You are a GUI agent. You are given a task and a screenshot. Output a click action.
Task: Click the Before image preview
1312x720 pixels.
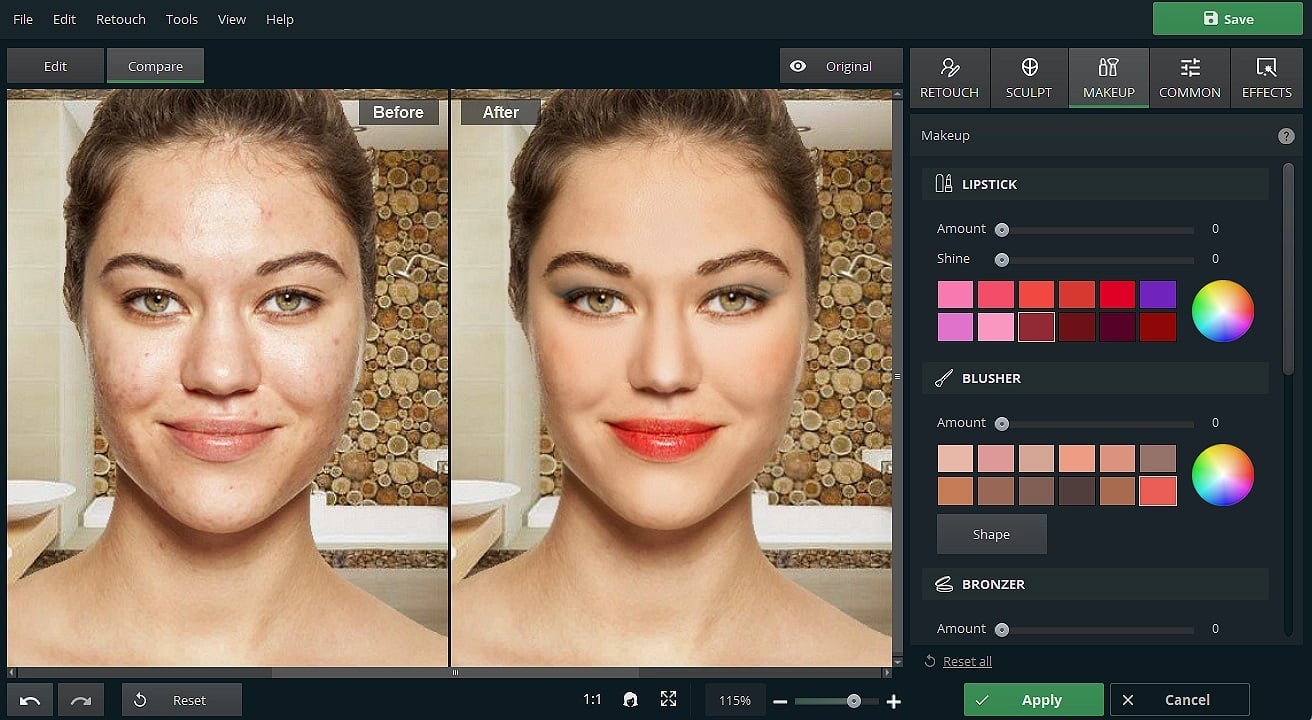click(227, 378)
